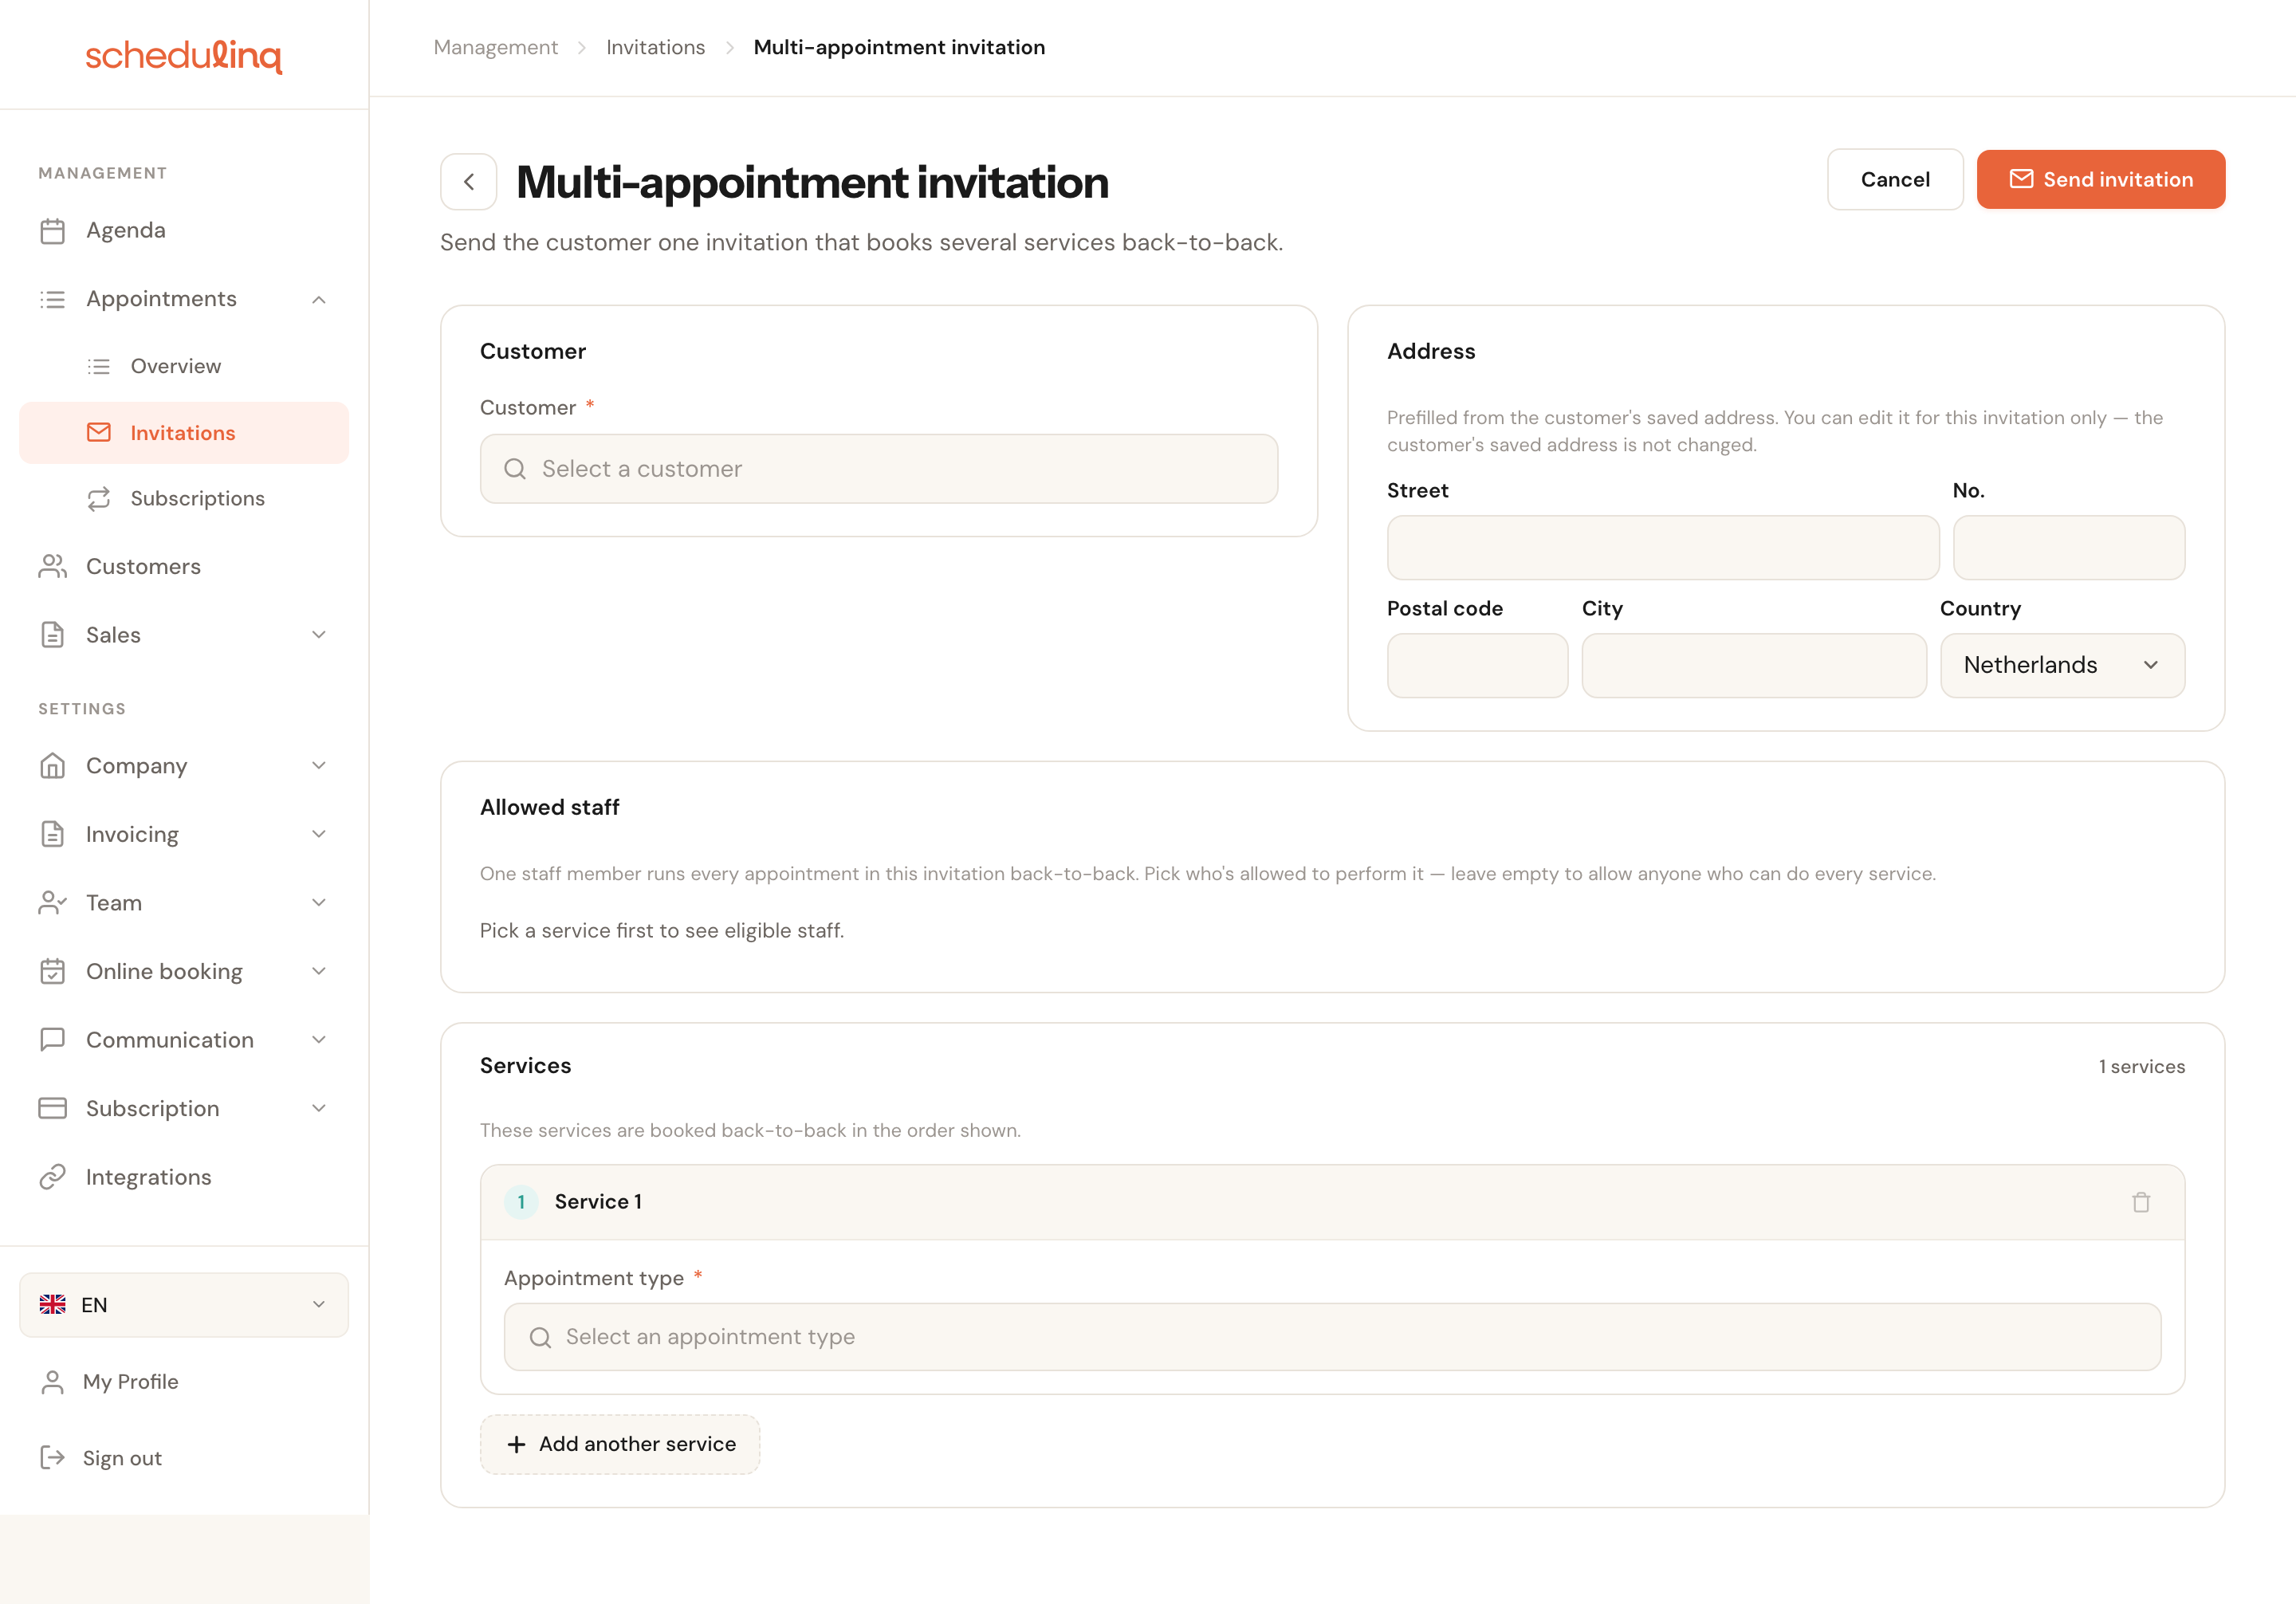
Task: Click plus icon on Add another service
Action: [x=516, y=1444]
